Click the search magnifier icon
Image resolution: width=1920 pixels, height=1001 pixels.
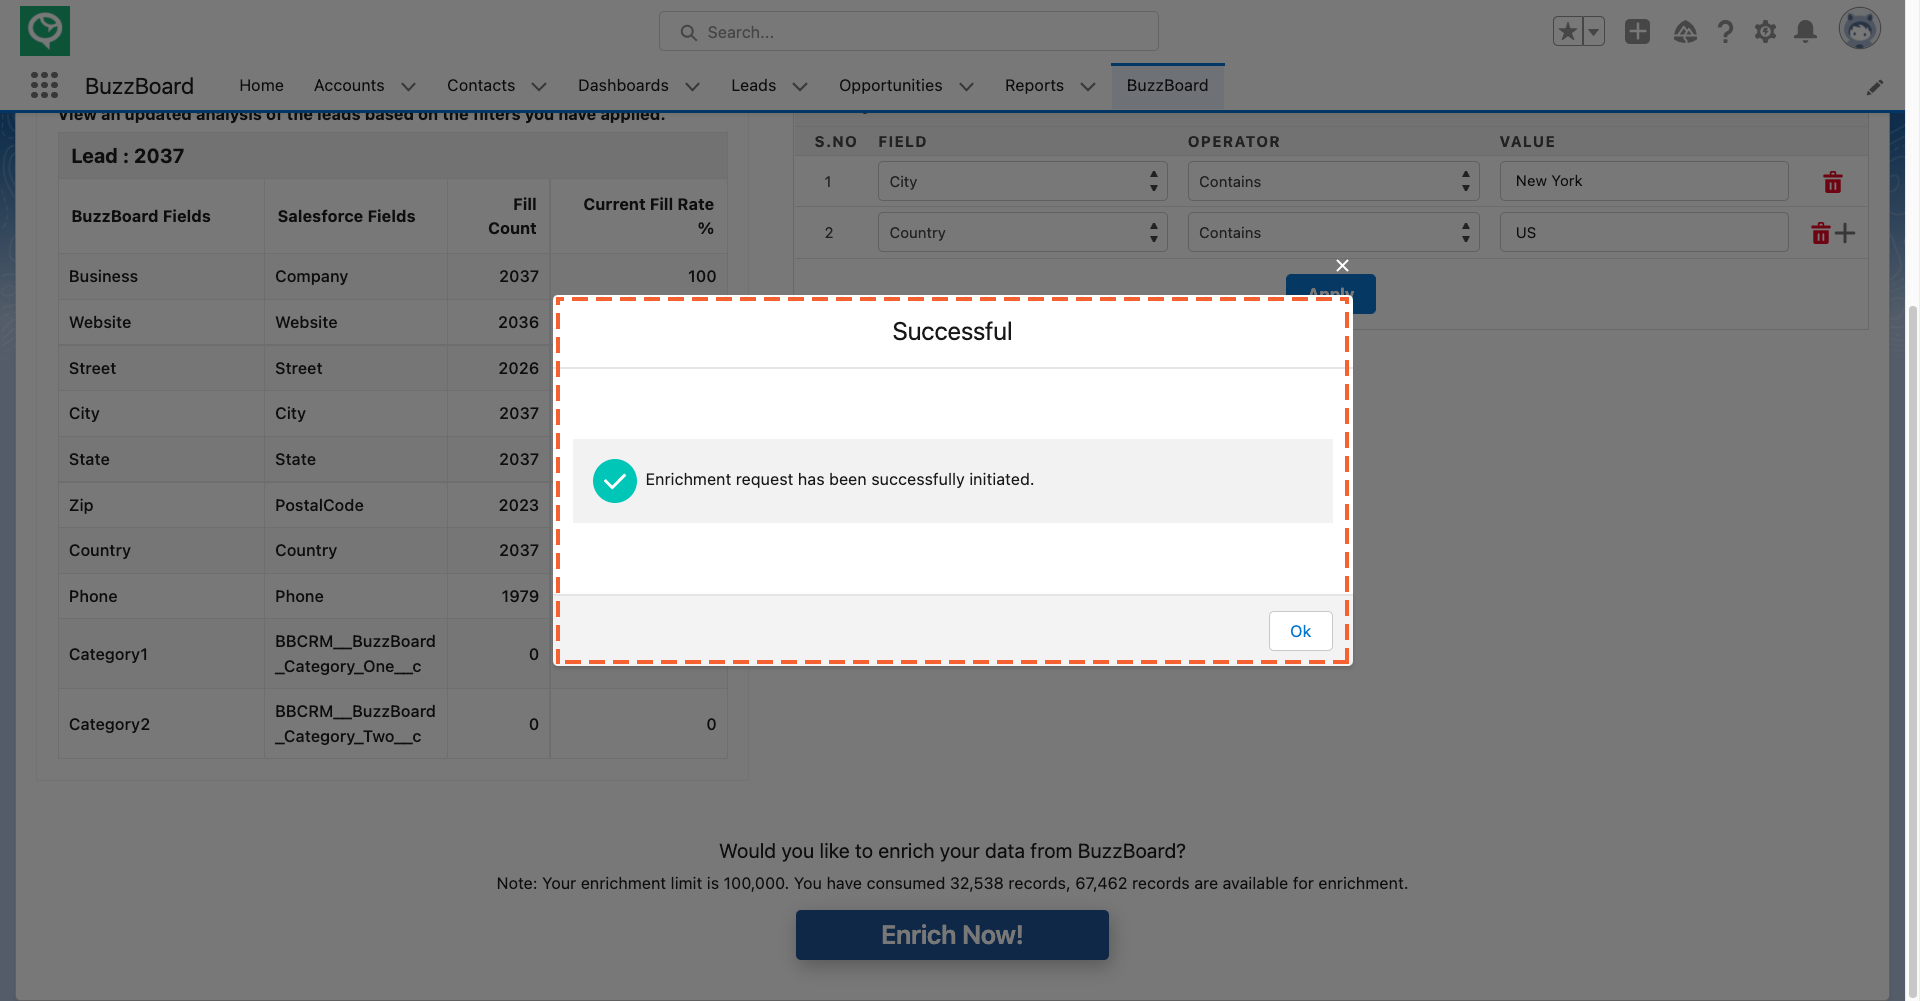pyautogui.click(x=688, y=32)
